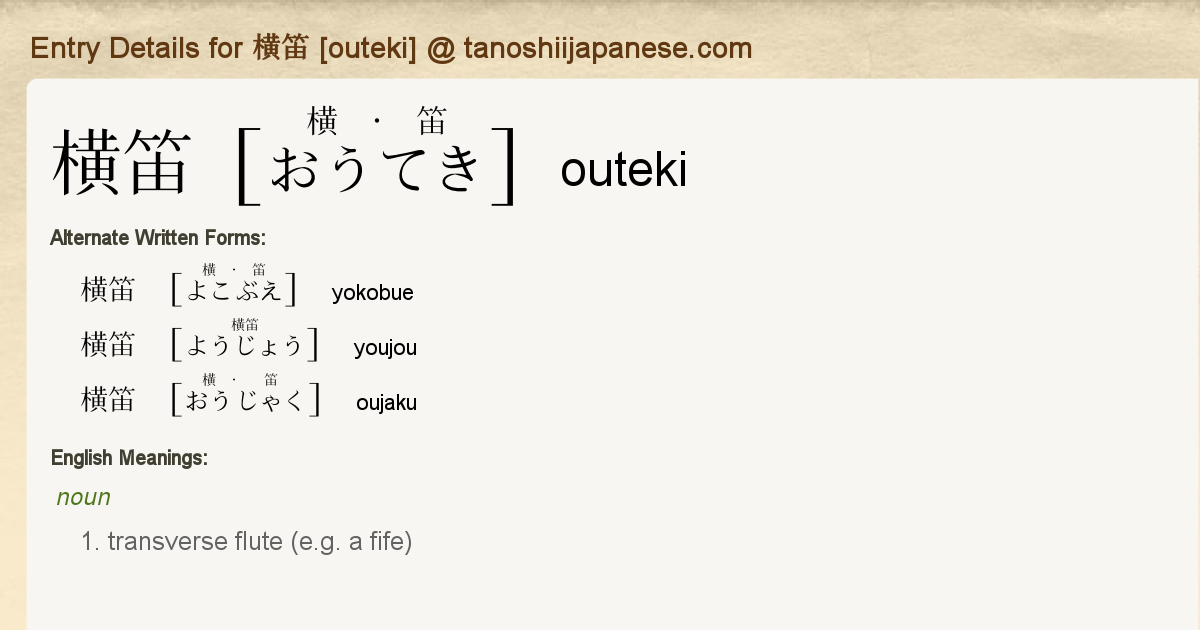This screenshot has width=1200, height=630.
Task: Select the 横笛 kanji beside よこぶえ
Action: tap(108, 290)
